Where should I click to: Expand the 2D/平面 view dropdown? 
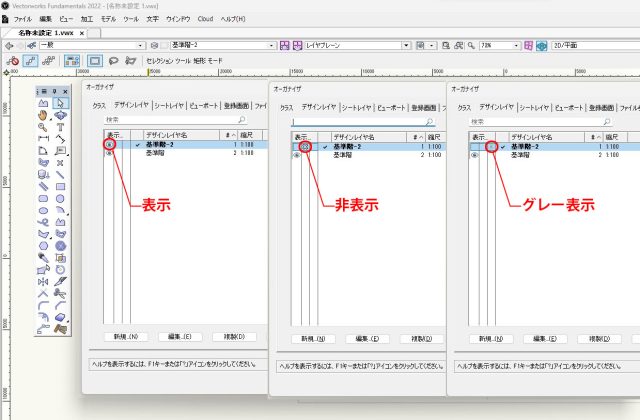tap(592, 46)
